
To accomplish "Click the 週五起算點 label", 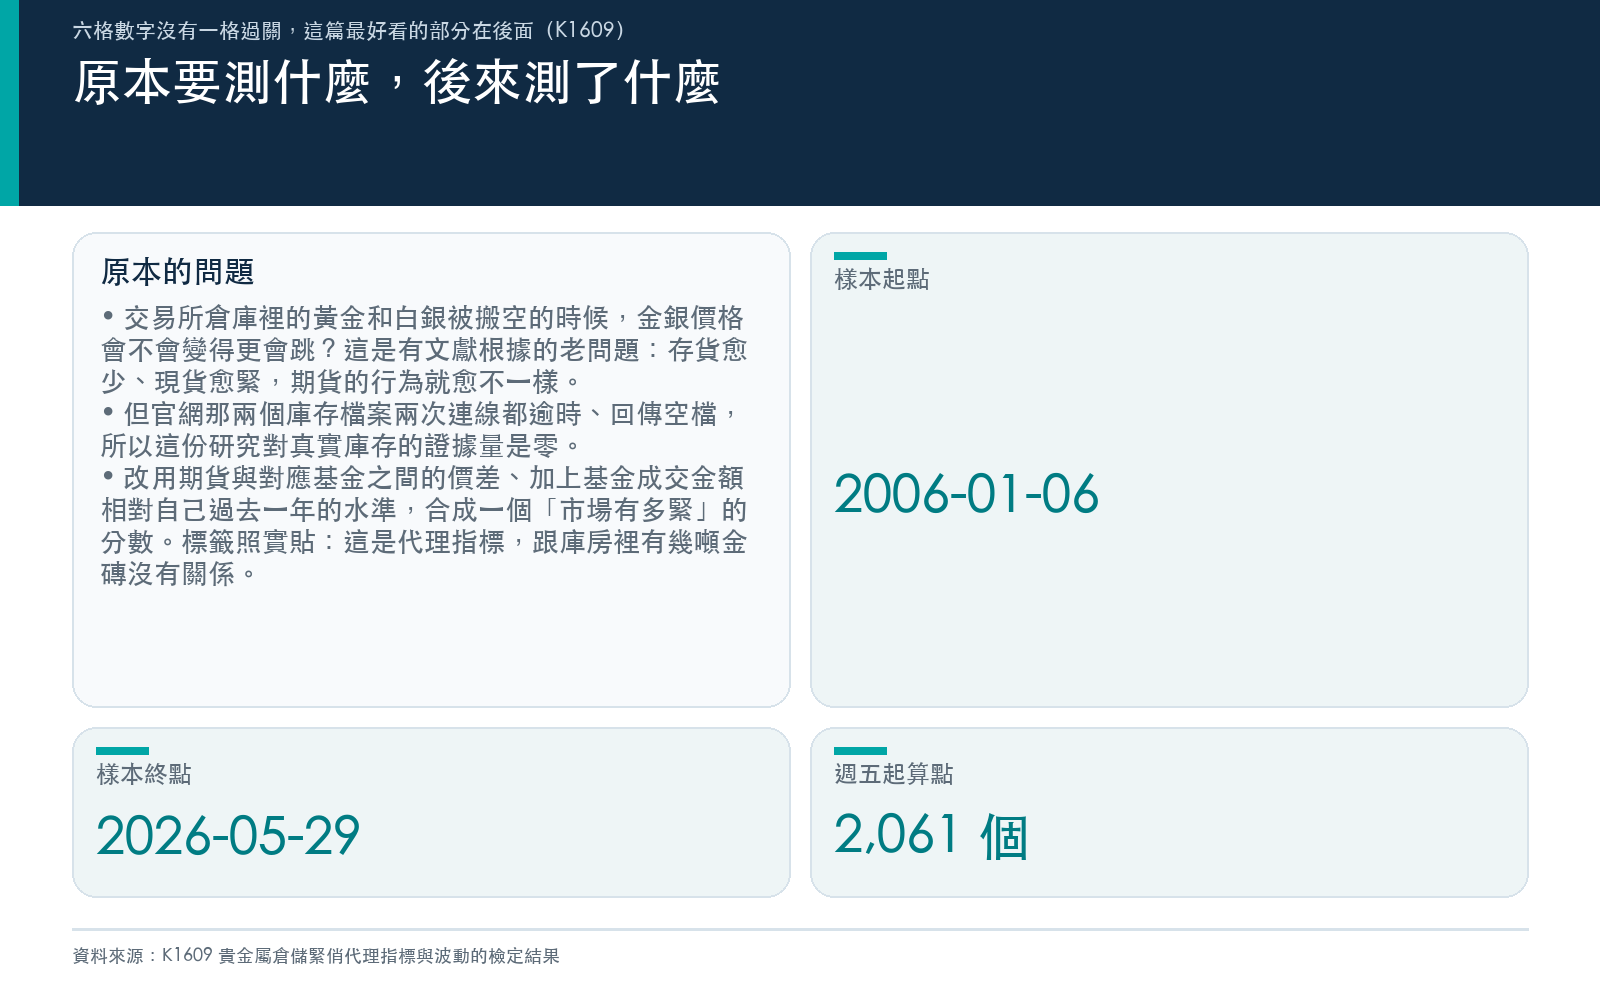I will (x=894, y=774).
